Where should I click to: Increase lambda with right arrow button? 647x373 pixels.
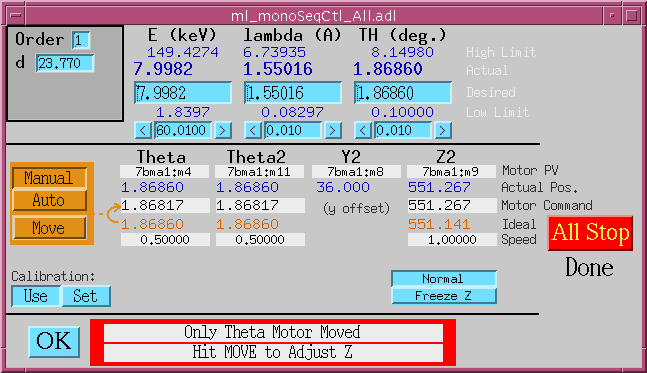[x=333, y=131]
